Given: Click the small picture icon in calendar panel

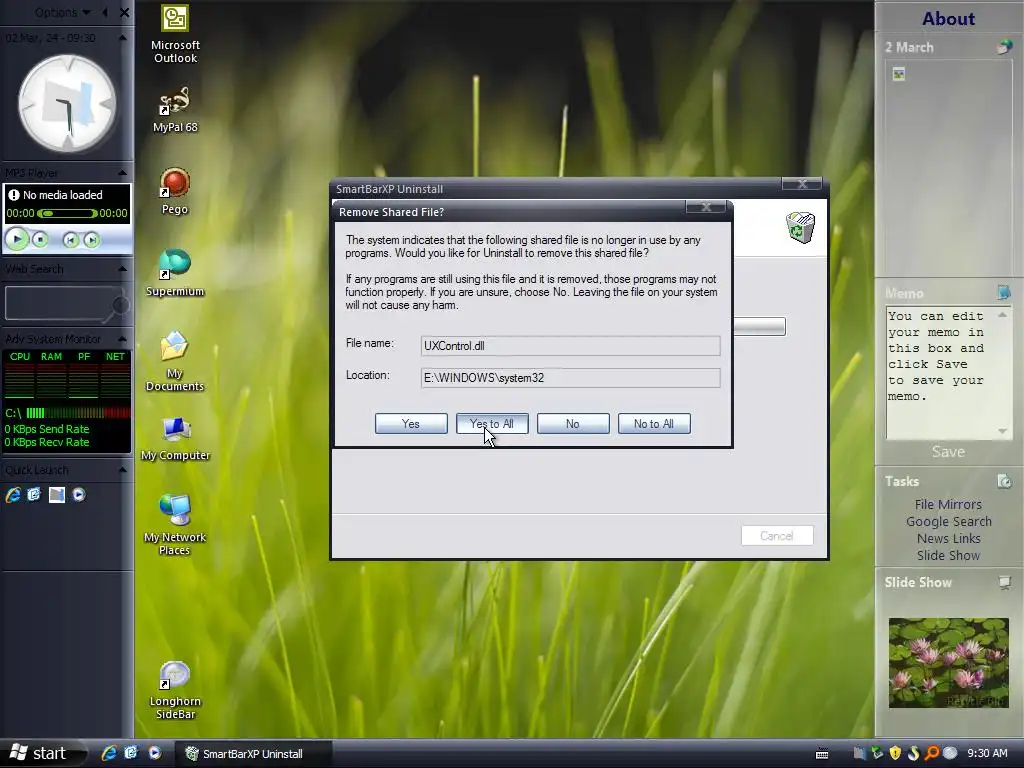Looking at the screenshot, I should [x=899, y=74].
